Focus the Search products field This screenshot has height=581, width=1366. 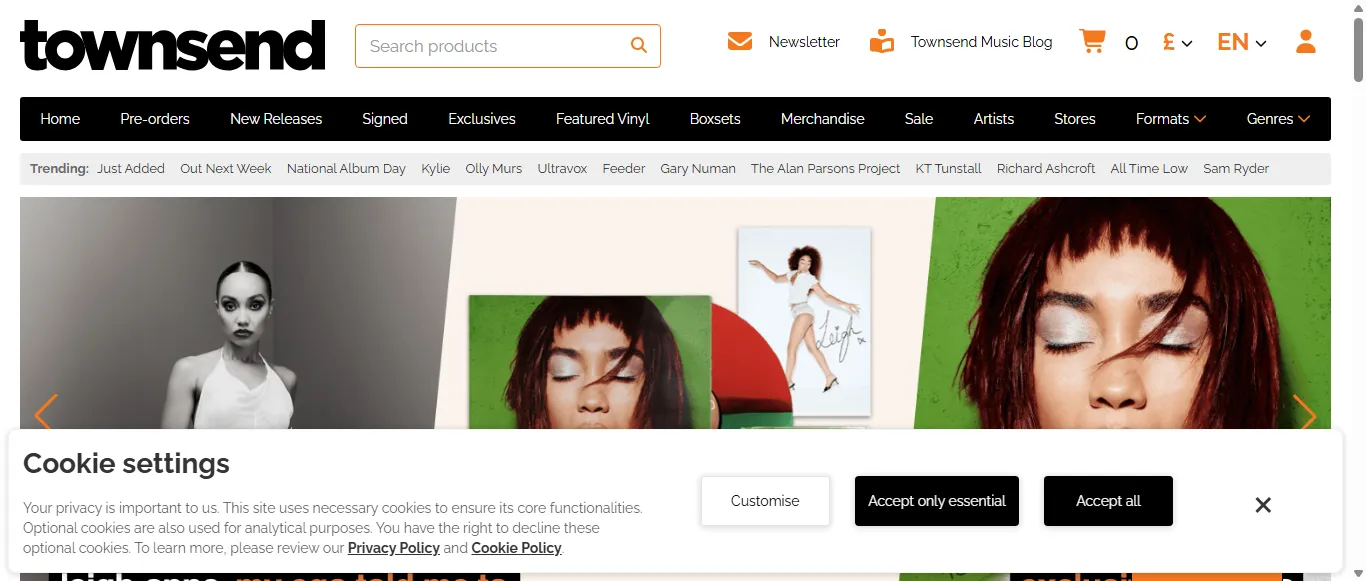click(490, 46)
